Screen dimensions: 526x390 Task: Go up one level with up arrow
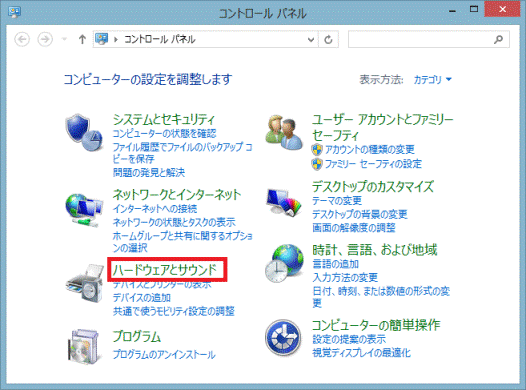click(x=82, y=40)
